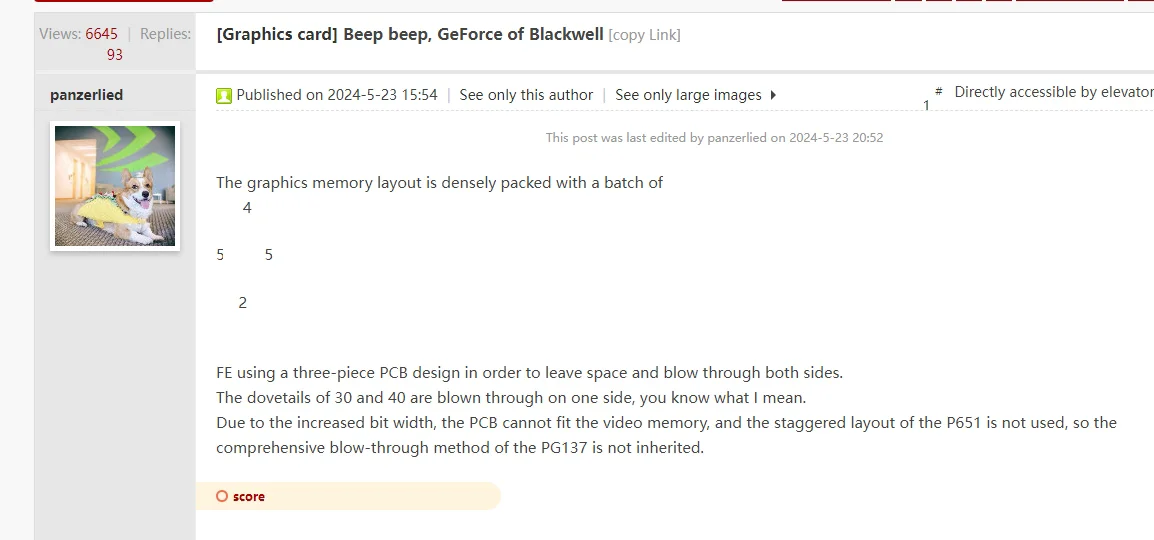Click the replies count 93
Image resolution: width=1154 pixels, height=540 pixels.
tap(115, 55)
